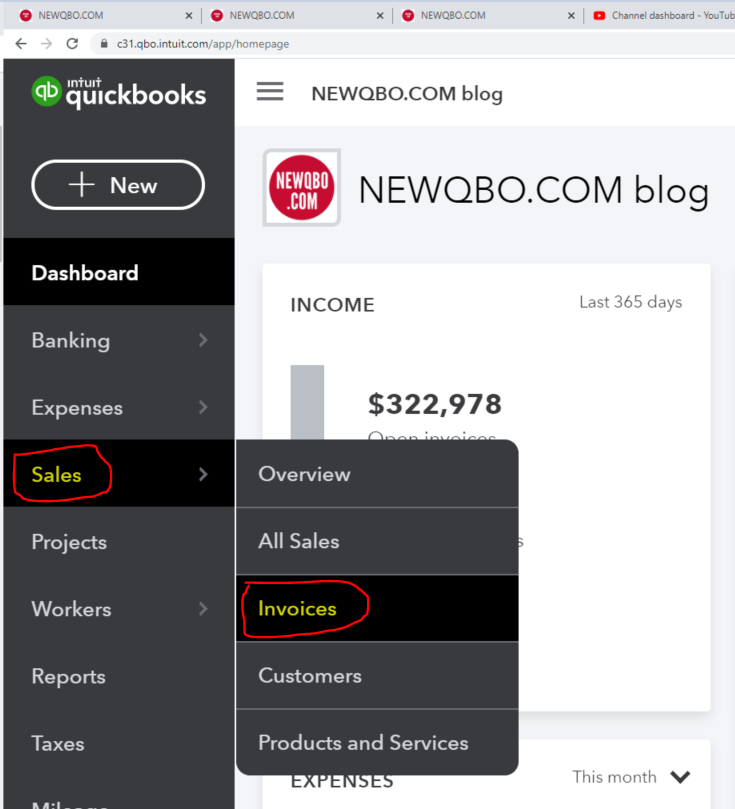
Task: Open Dashboard in the sidebar
Action: point(119,272)
